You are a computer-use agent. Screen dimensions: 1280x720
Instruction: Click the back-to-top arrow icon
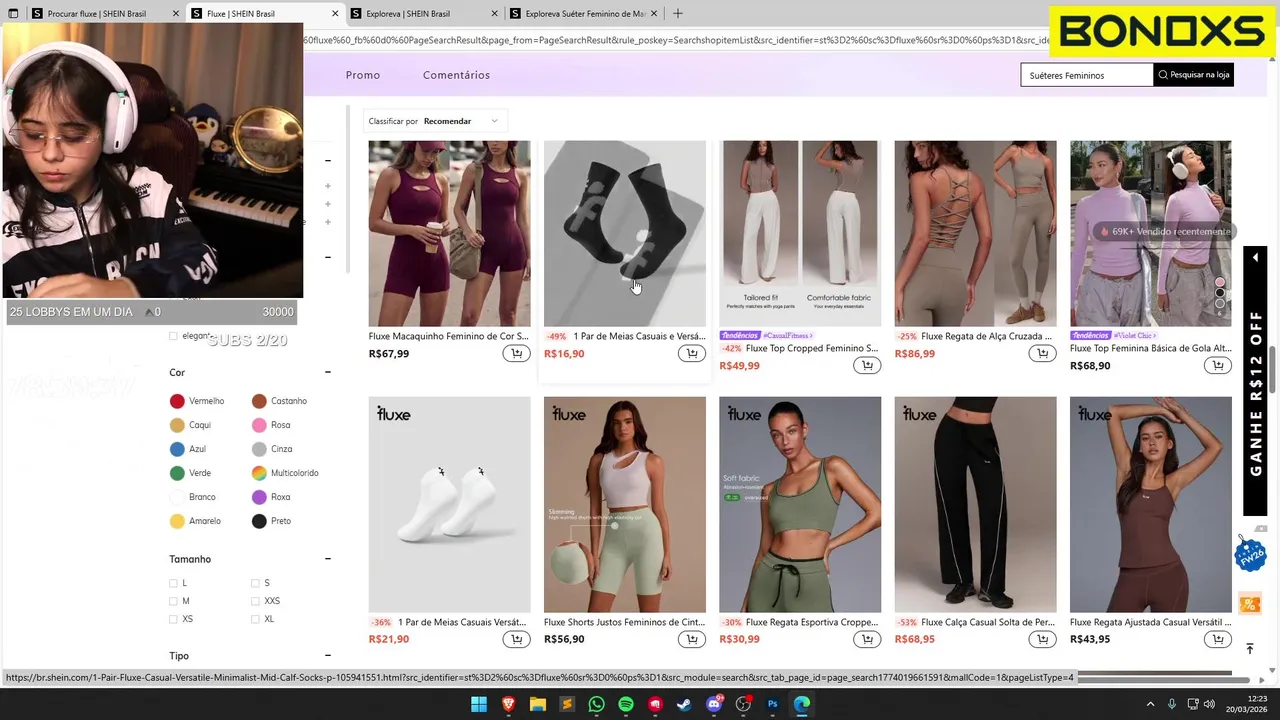click(1249, 648)
